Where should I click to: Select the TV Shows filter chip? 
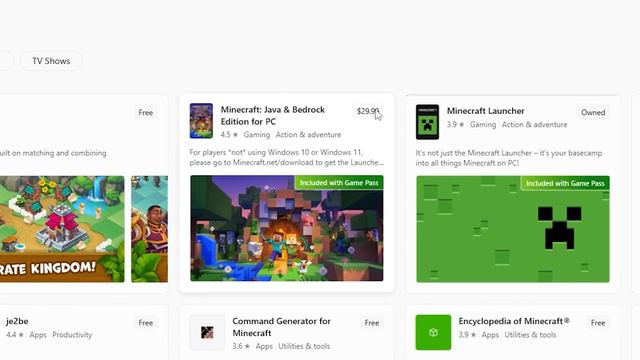tap(51, 61)
